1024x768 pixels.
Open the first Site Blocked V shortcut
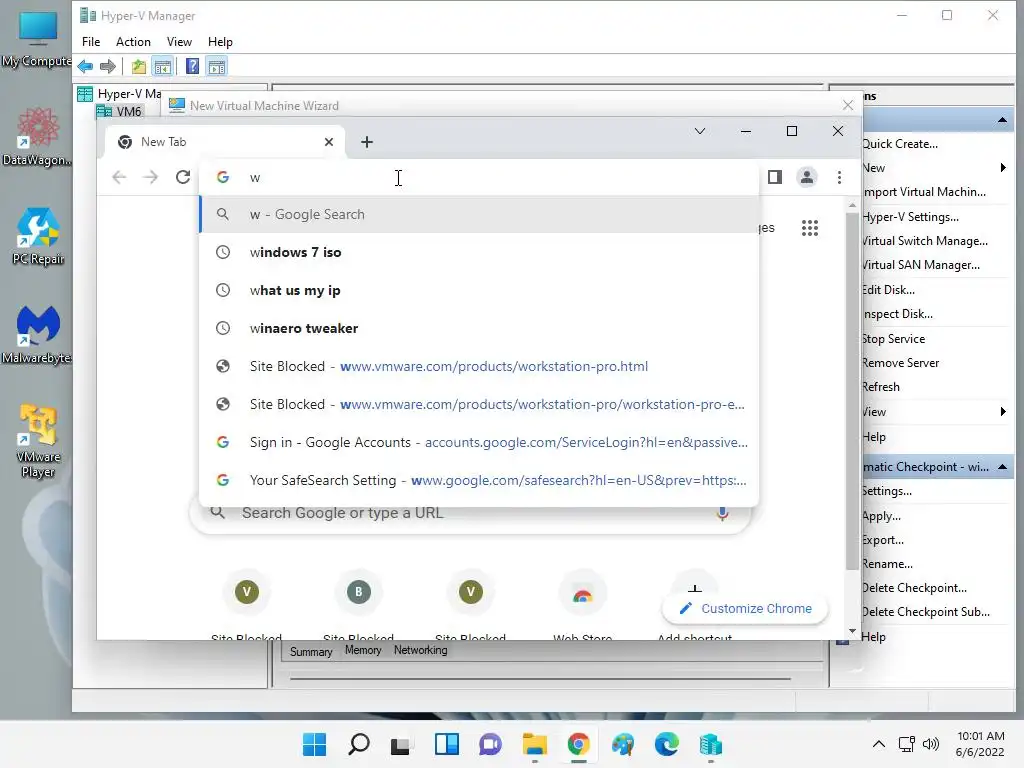point(247,607)
